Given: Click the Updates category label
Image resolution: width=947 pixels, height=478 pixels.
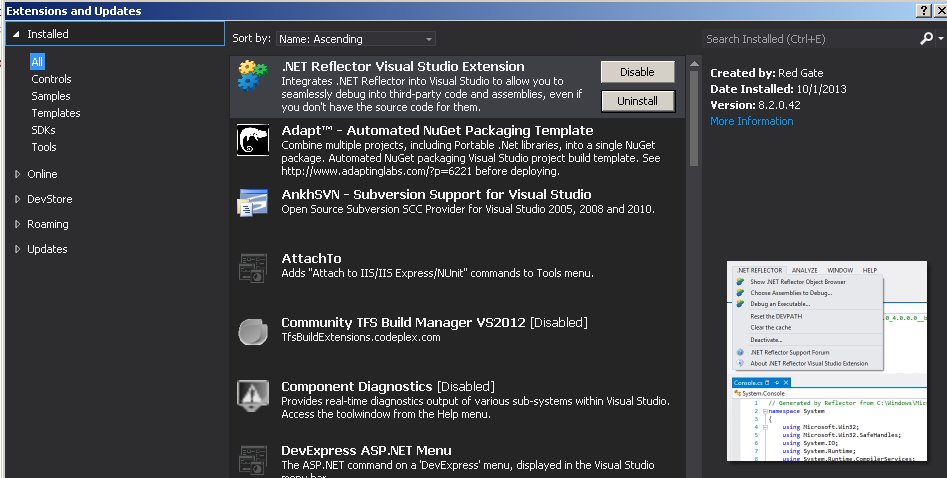Looking at the screenshot, I should coord(47,249).
